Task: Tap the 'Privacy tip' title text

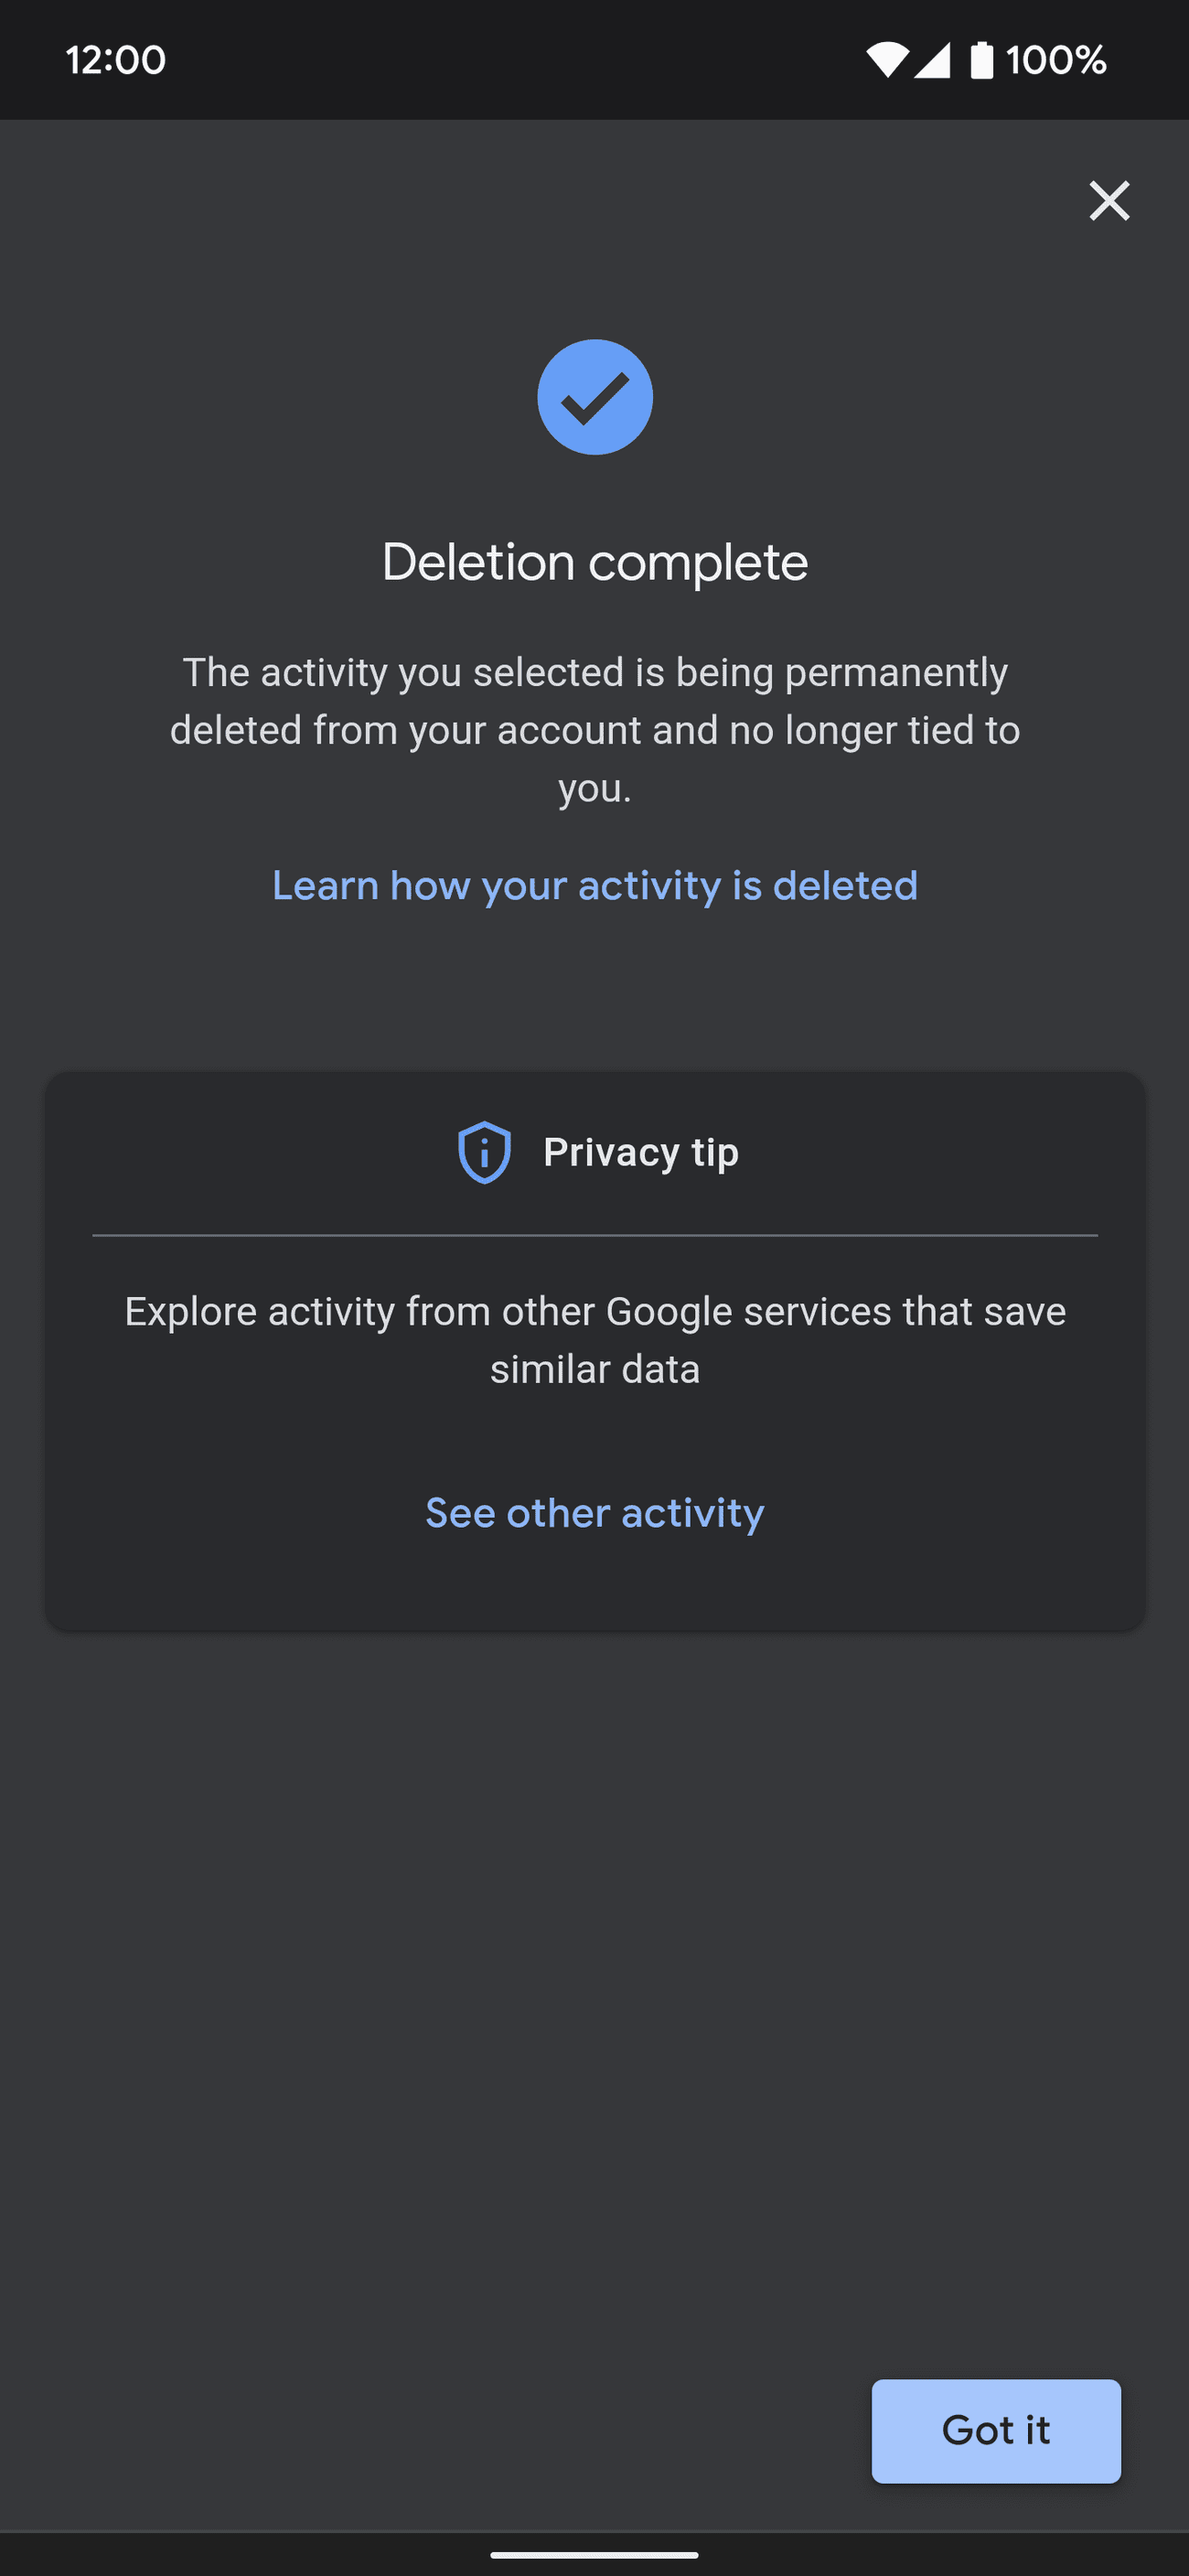Action: pos(641,1152)
